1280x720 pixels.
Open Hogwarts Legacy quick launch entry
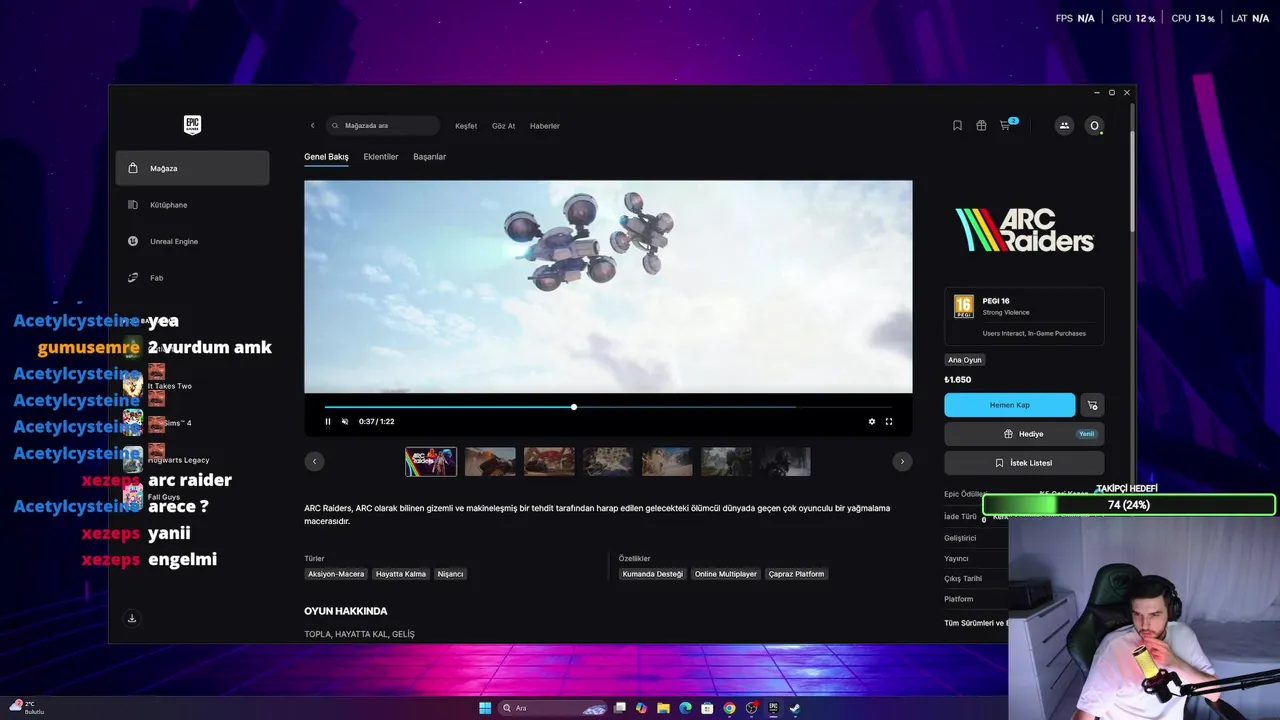click(178, 460)
